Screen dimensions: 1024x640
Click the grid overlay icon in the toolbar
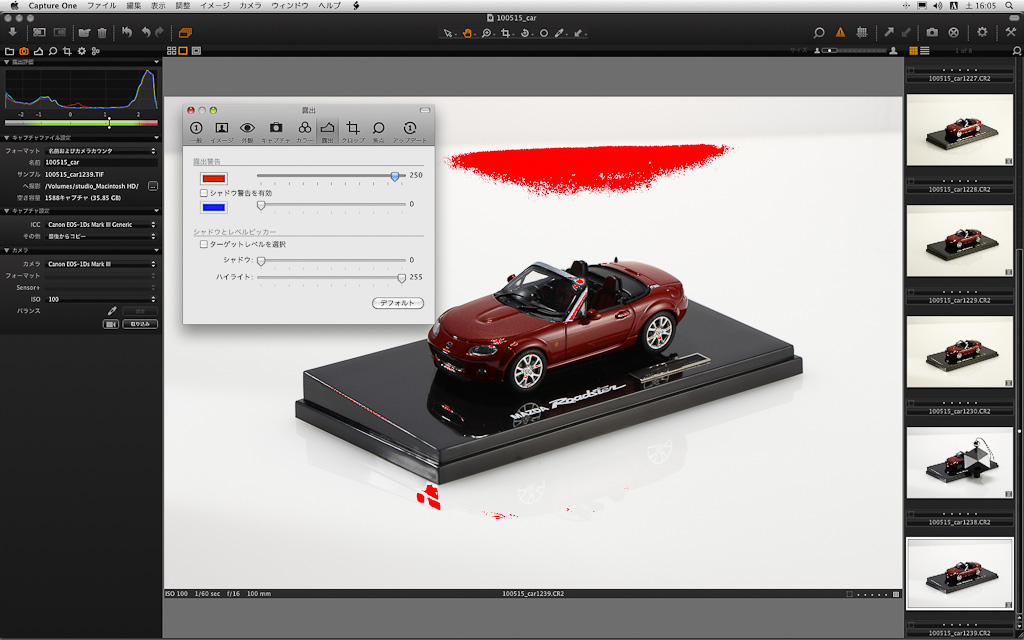pyautogui.click(x=861, y=33)
